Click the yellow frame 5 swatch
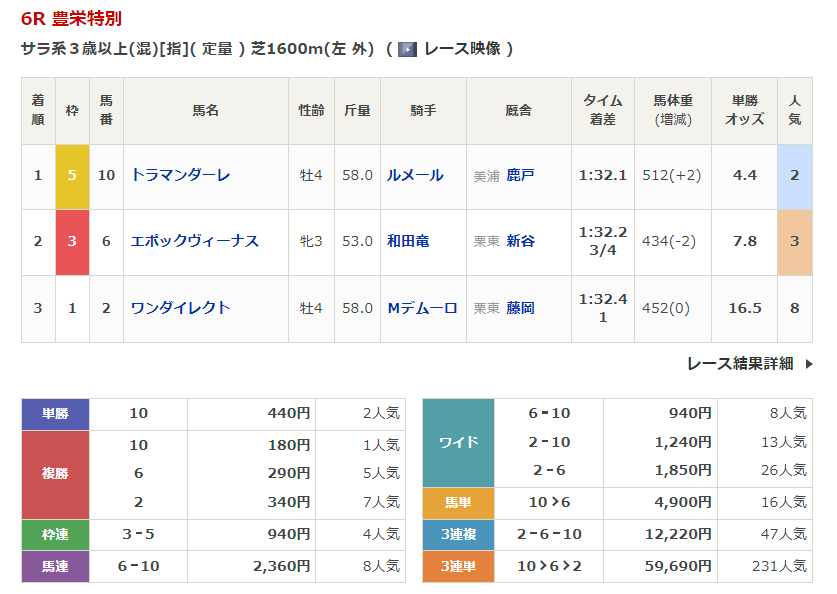The height and width of the screenshot is (594, 837). click(x=72, y=175)
